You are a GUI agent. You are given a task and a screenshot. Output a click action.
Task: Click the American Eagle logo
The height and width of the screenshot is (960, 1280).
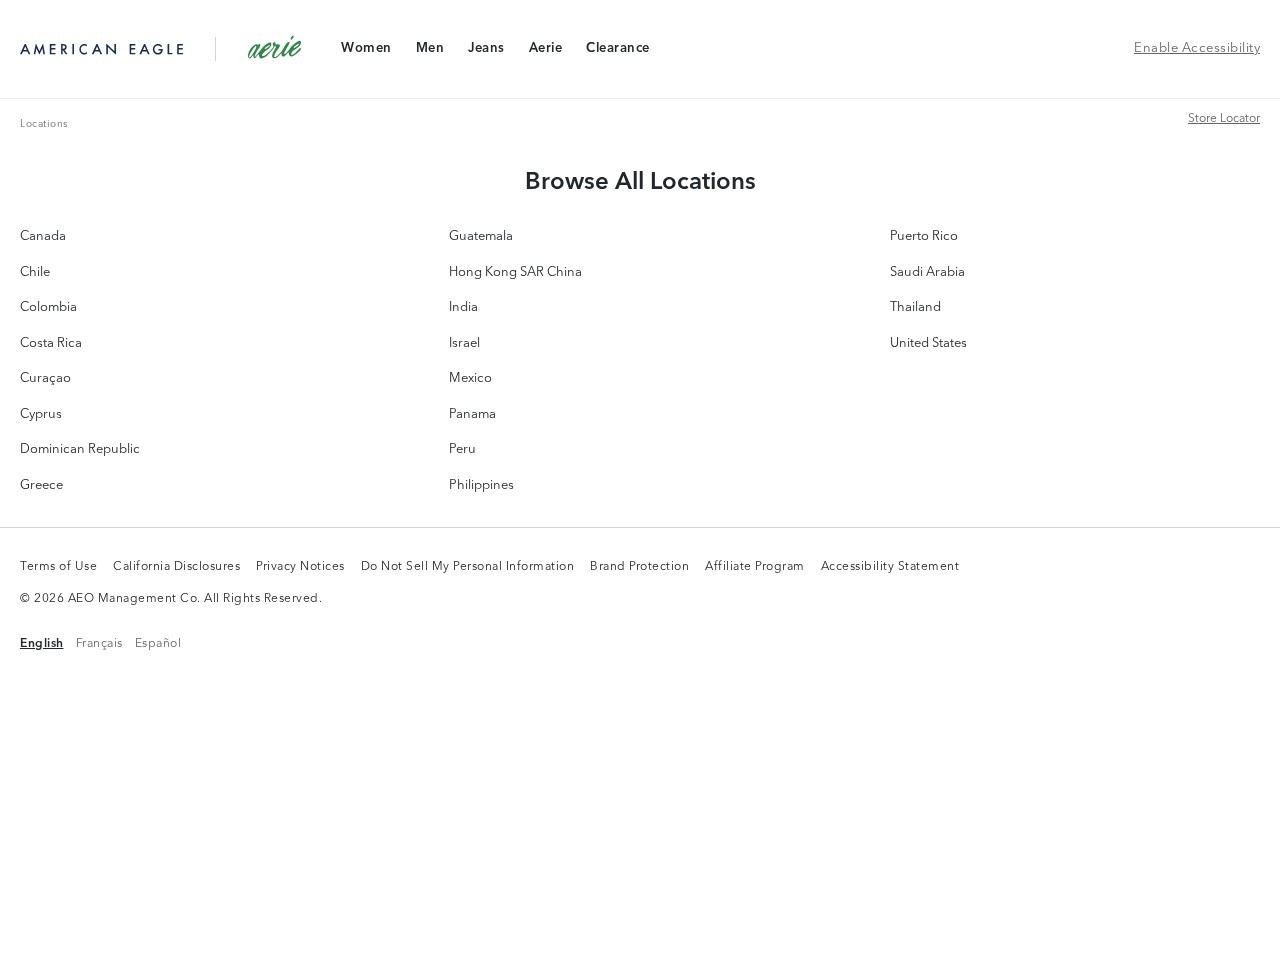(x=102, y=49)
